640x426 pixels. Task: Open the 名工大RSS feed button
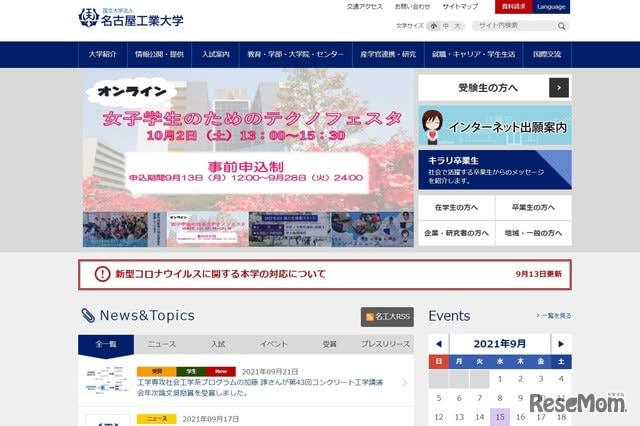[387, 317]
